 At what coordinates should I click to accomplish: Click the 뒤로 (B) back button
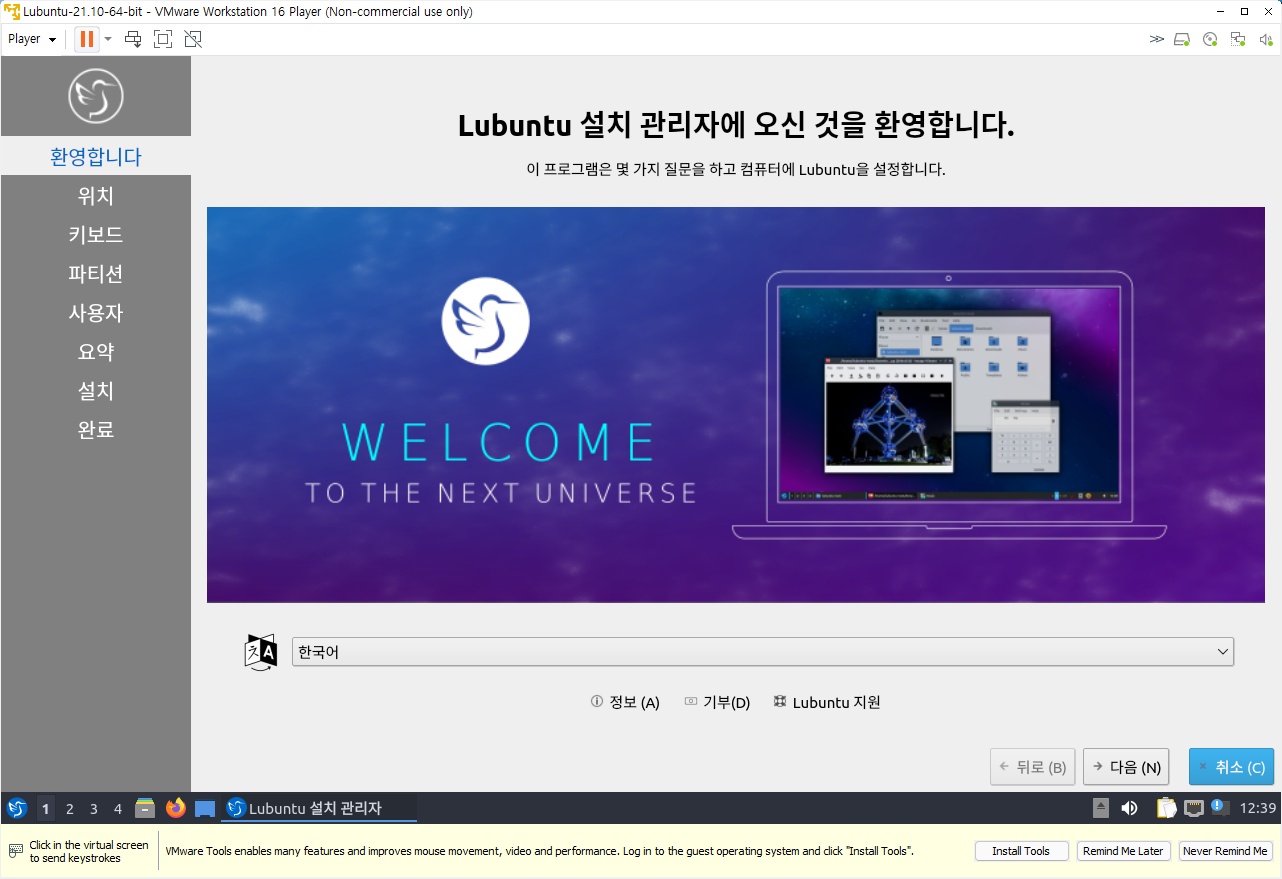pyautogui.click(x=1033, y=767)
